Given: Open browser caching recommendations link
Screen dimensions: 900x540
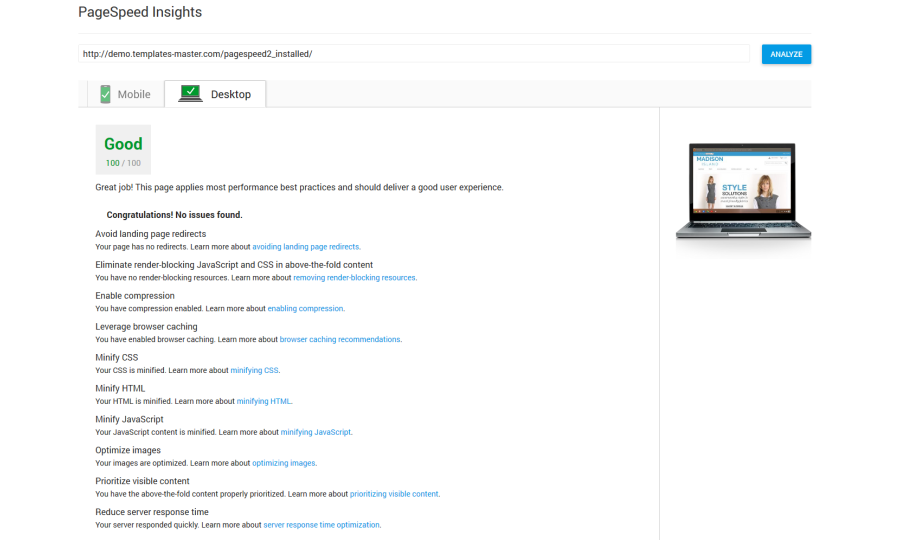Looking at the screenshot, I should 340,339.
